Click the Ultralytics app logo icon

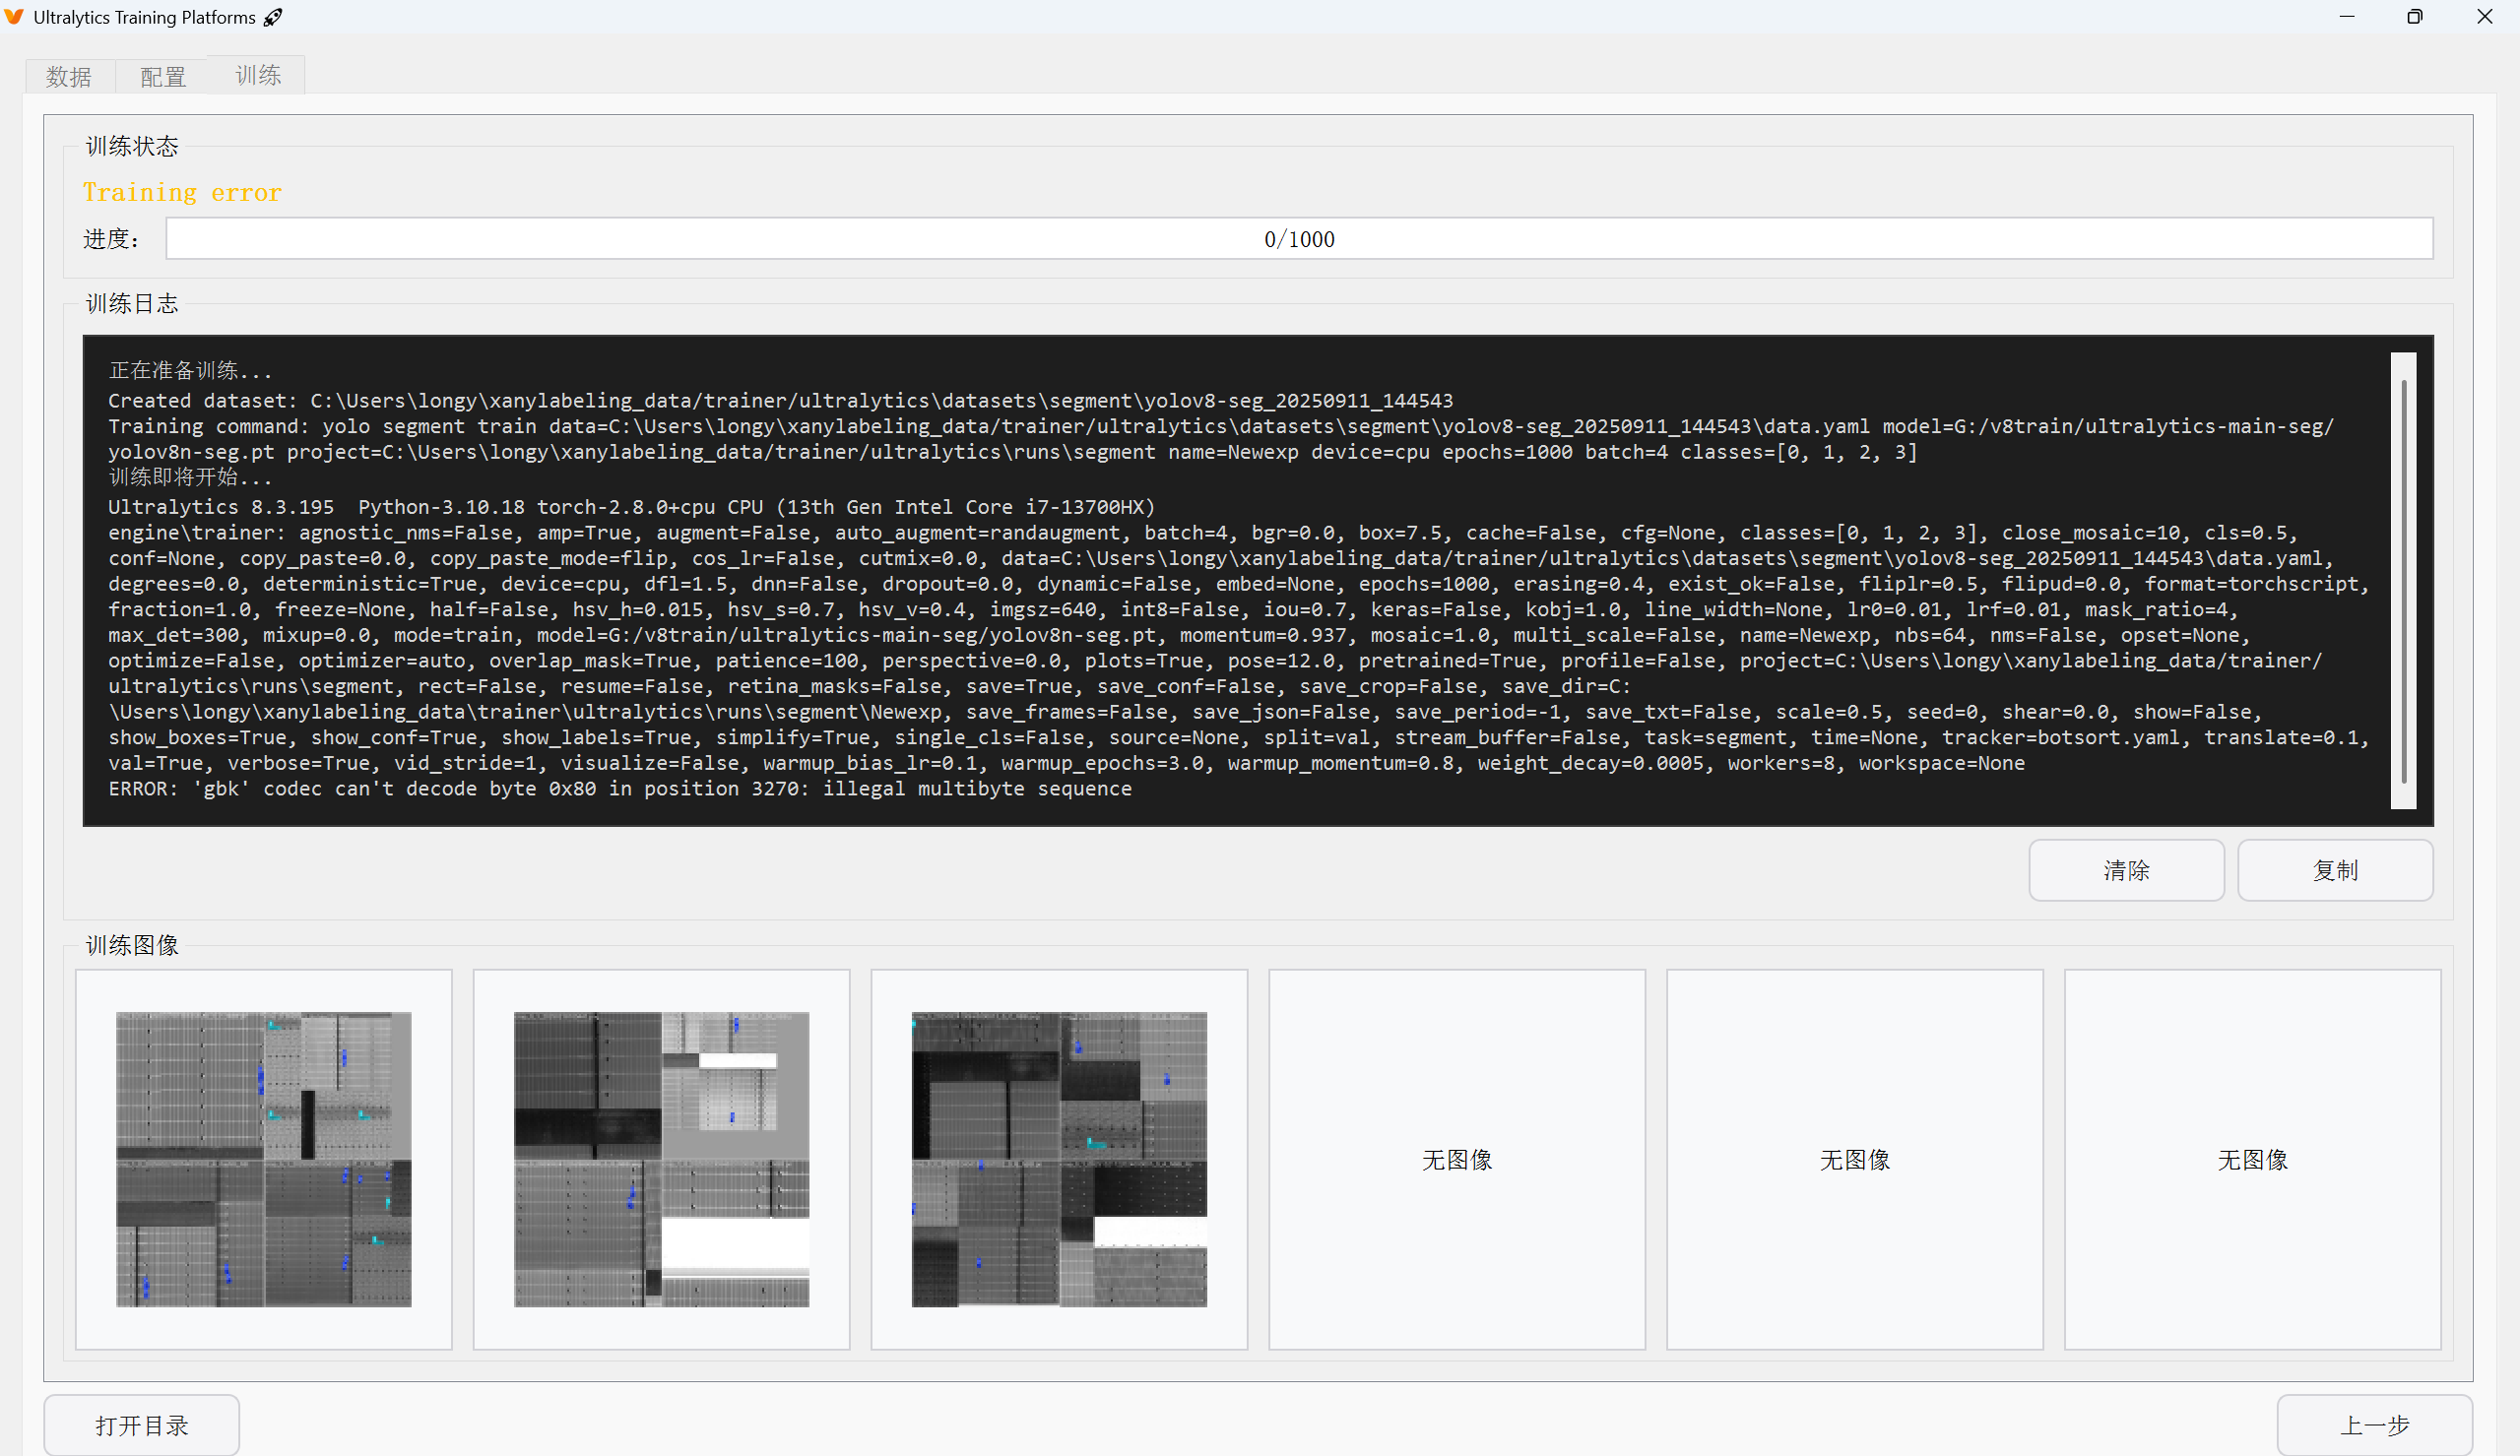click(14, 17)
